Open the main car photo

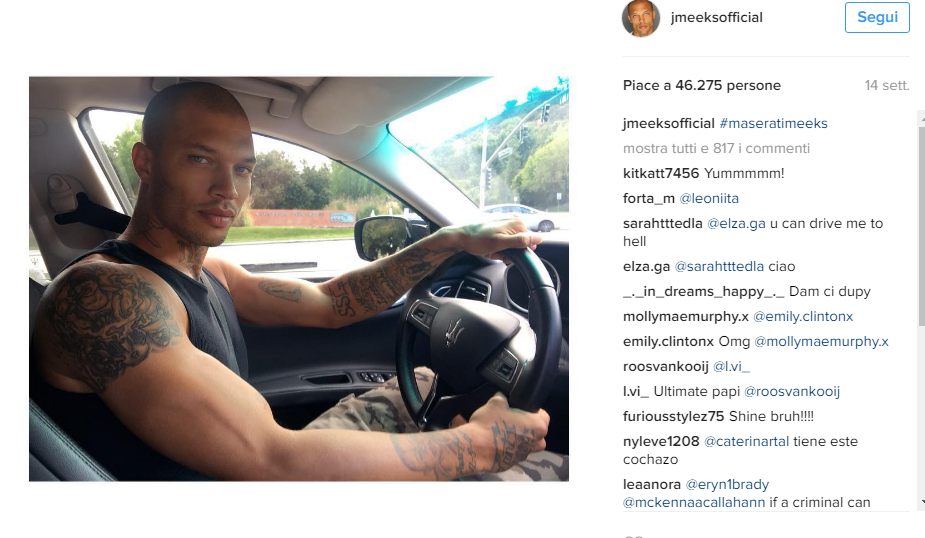(299, 278)
